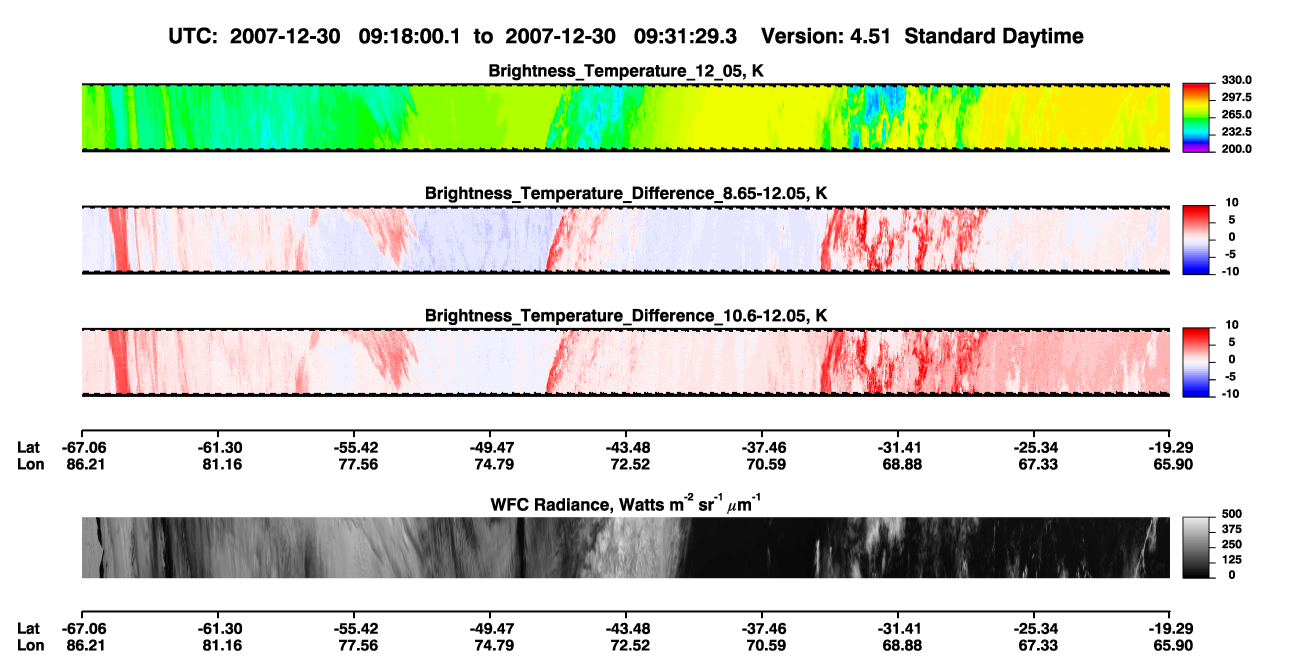
Task: Click the WFC Radiance plot title
Action: 626,505
